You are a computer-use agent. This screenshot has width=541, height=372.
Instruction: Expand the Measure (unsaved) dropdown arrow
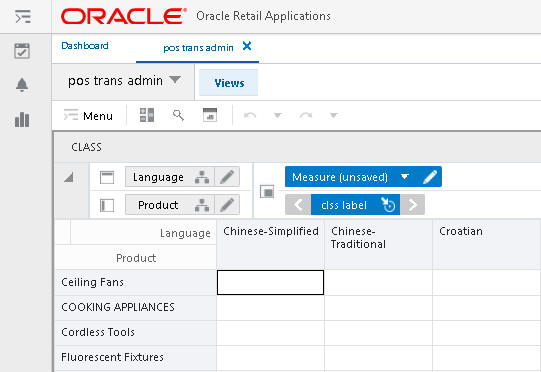[405, 177]
